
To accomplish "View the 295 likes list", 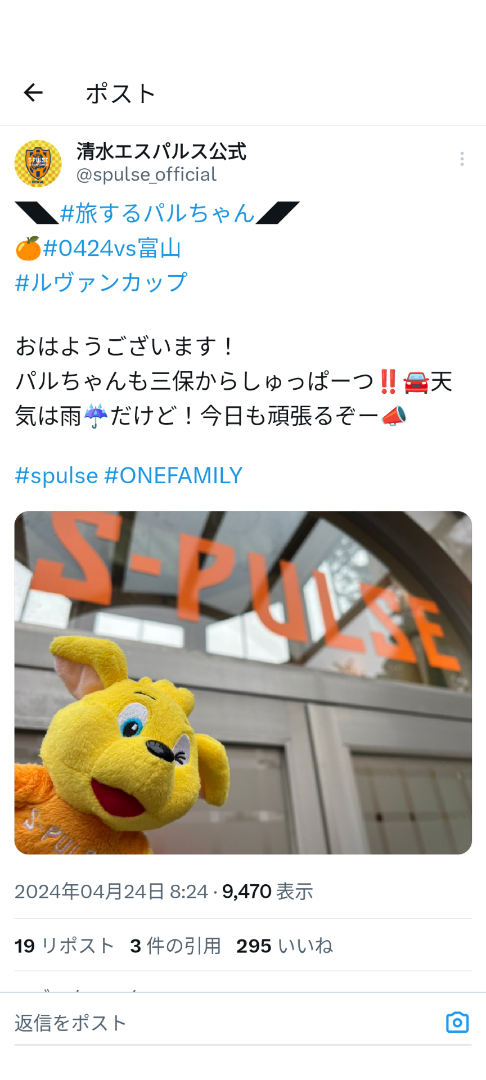I will 284,946.
